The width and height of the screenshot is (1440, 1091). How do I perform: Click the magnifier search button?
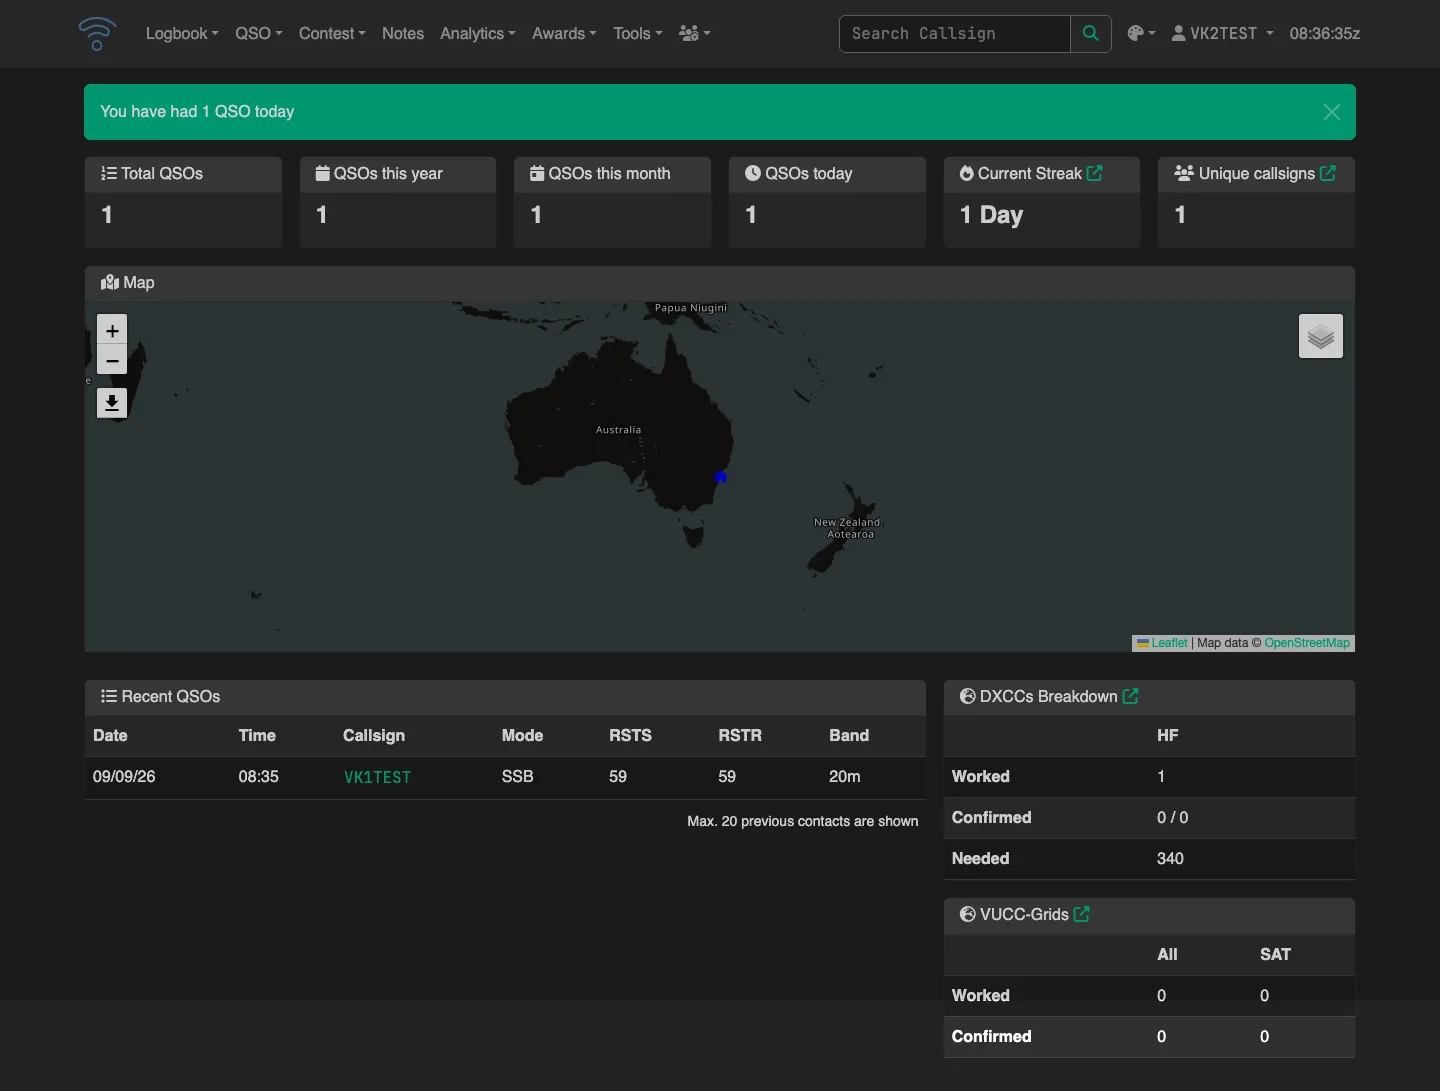[x=1091, y=33]
